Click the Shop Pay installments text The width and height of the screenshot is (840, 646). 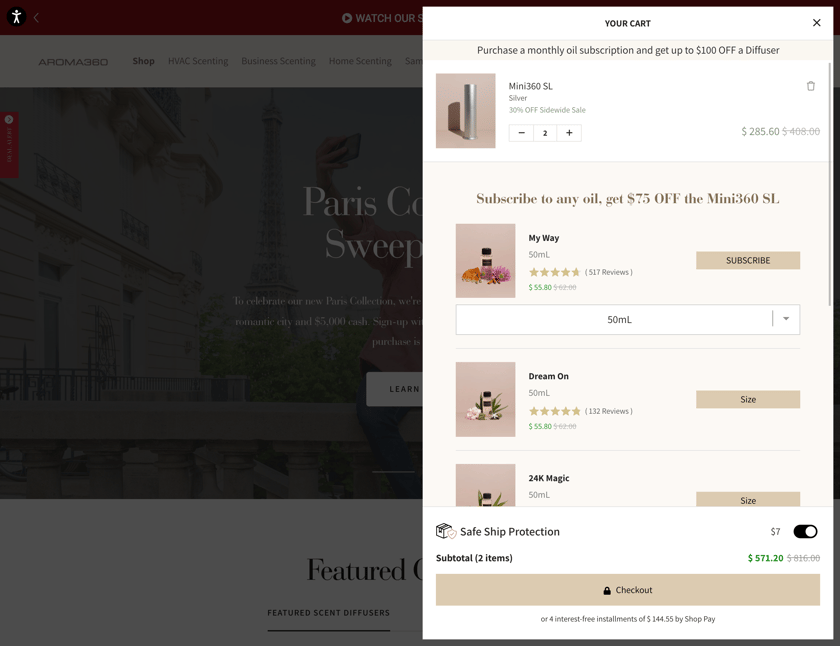[627, 619]
